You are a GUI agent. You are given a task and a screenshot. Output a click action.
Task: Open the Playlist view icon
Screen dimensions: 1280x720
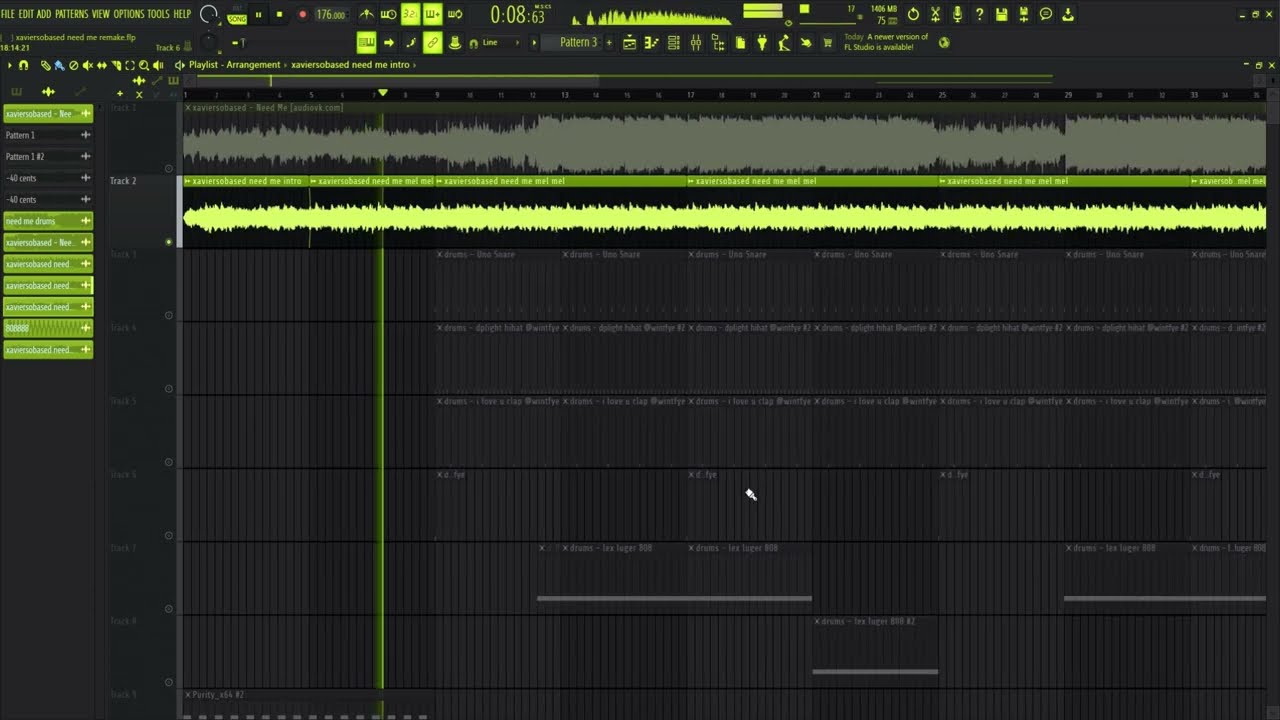coord(630,42)
